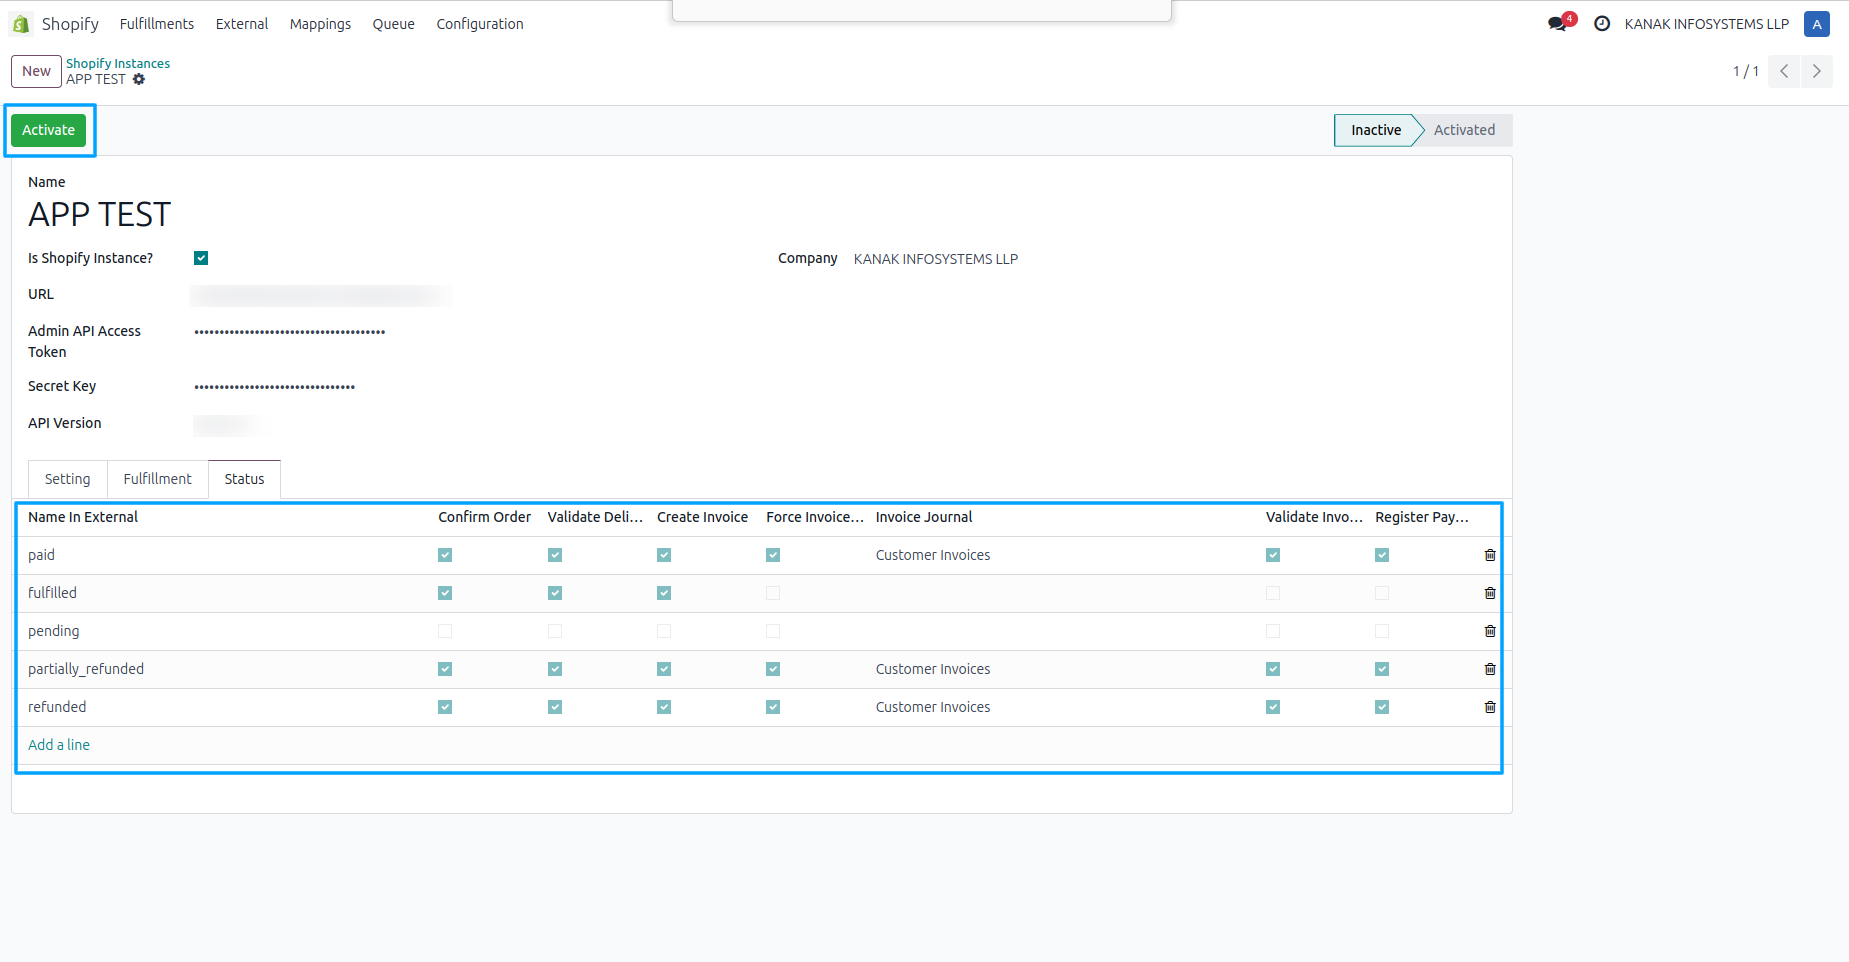Go to next record arrow
Viewport: 1849px width, 962px height.
pos(1817,71)
